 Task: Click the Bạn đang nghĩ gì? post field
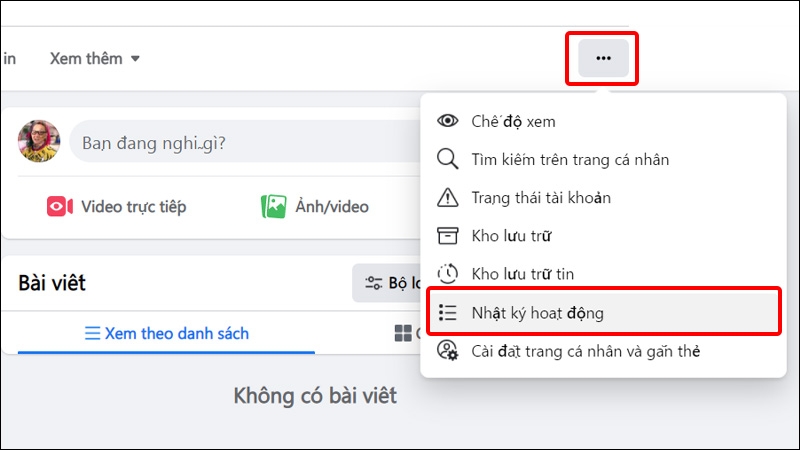[x=245, y=142]
